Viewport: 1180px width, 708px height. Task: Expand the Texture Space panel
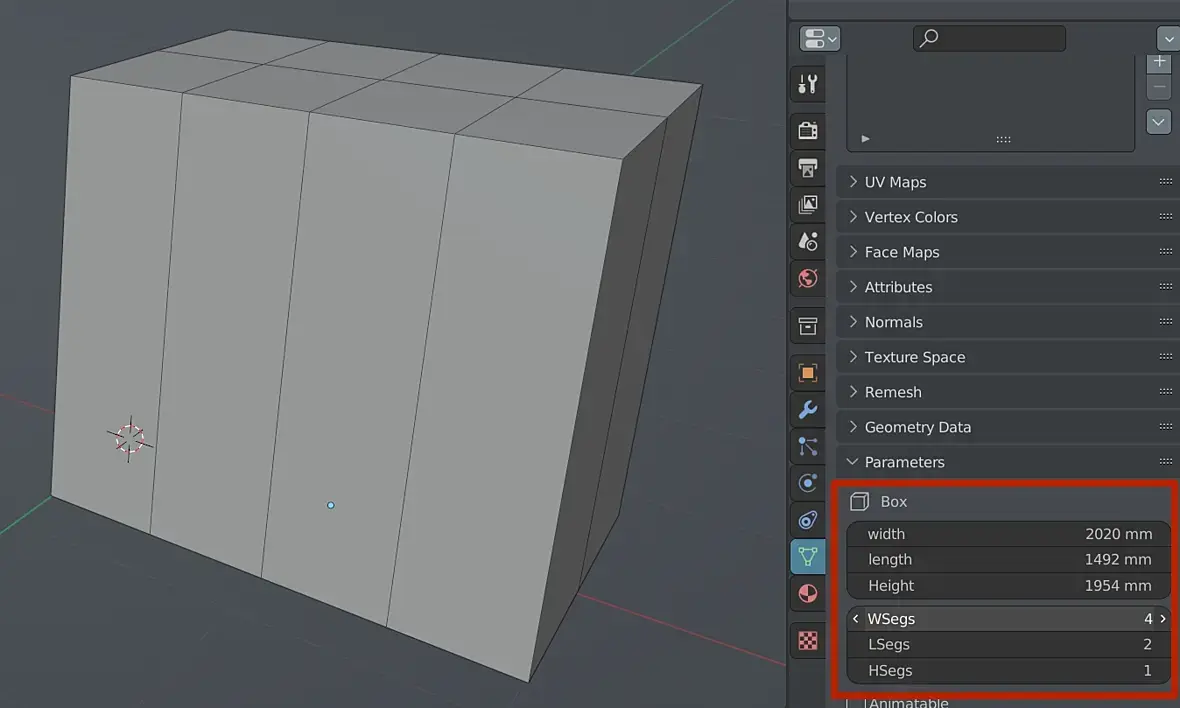click(x=1008, y=357)
